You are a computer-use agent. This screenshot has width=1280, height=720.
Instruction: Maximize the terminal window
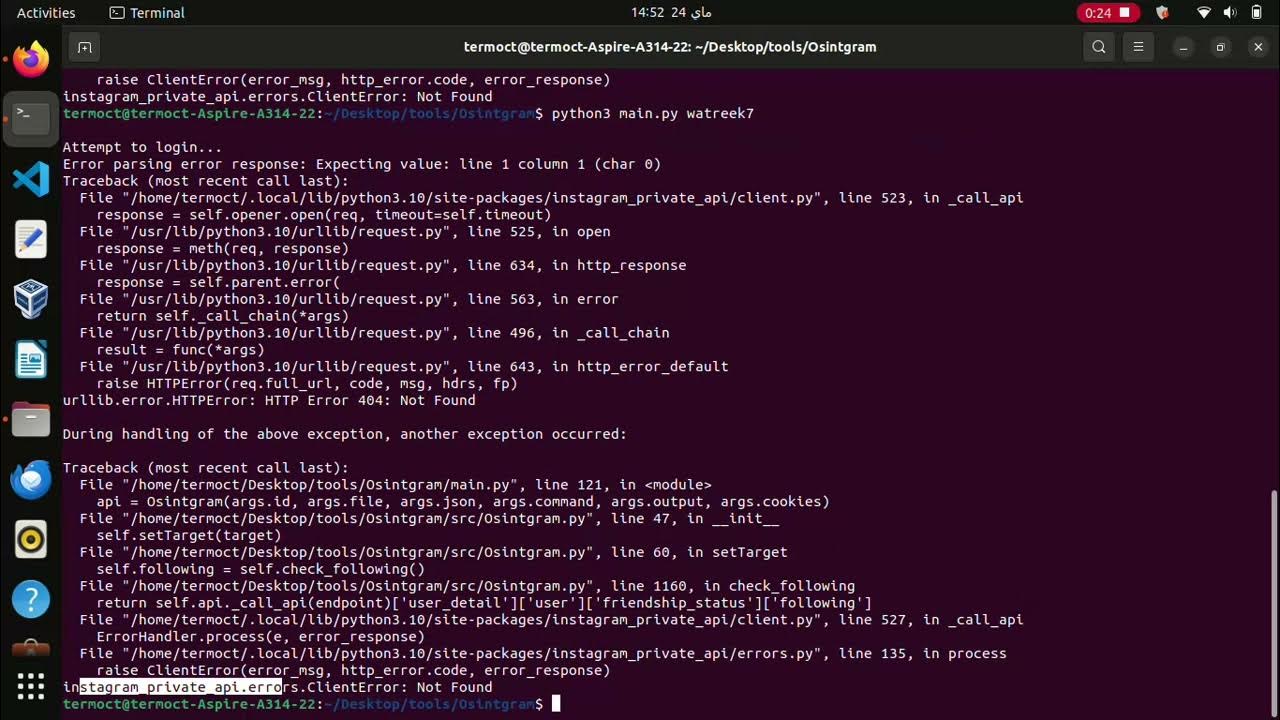click(1220, 47)
